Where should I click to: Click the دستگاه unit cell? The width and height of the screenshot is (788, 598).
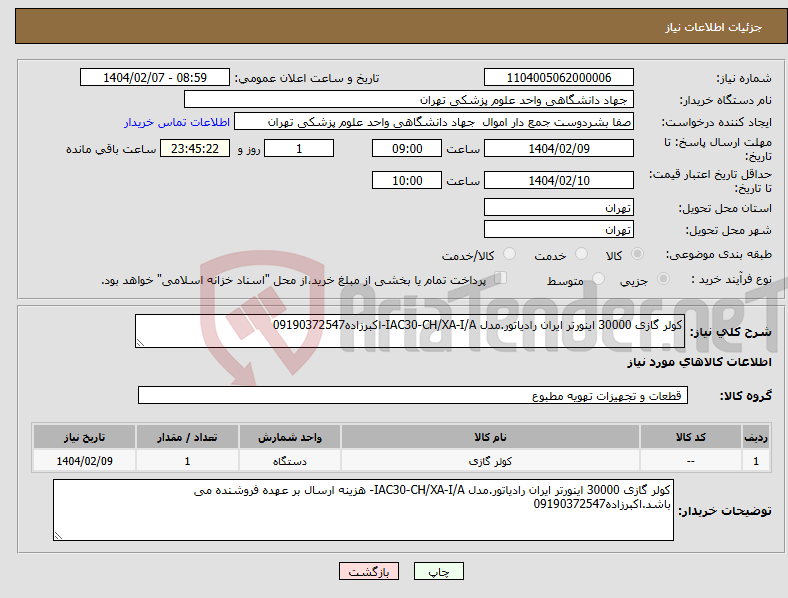pos(290,461)
